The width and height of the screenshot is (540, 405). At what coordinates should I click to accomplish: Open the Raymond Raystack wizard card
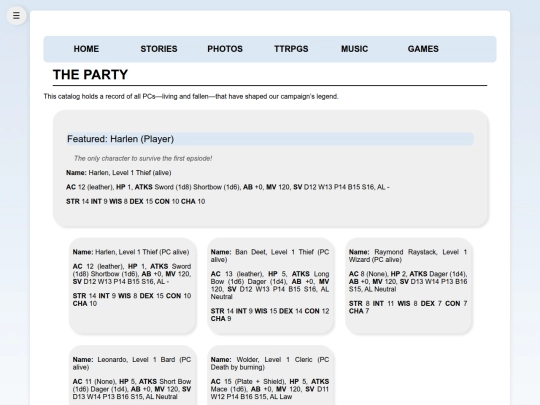(x=408, y=286)
